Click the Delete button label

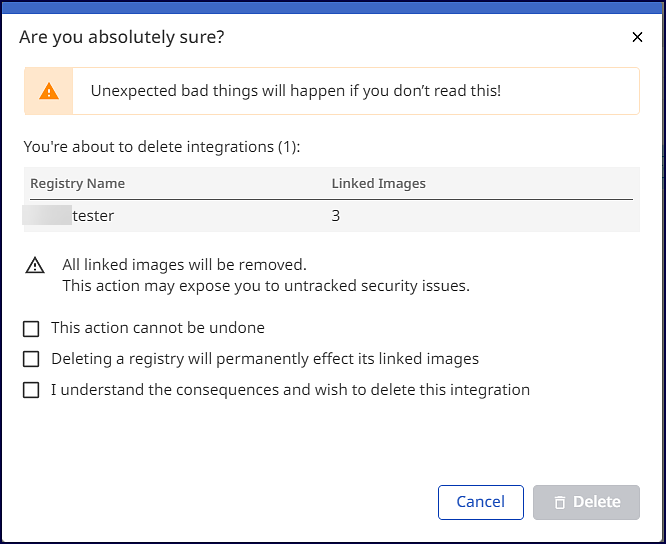597,502
